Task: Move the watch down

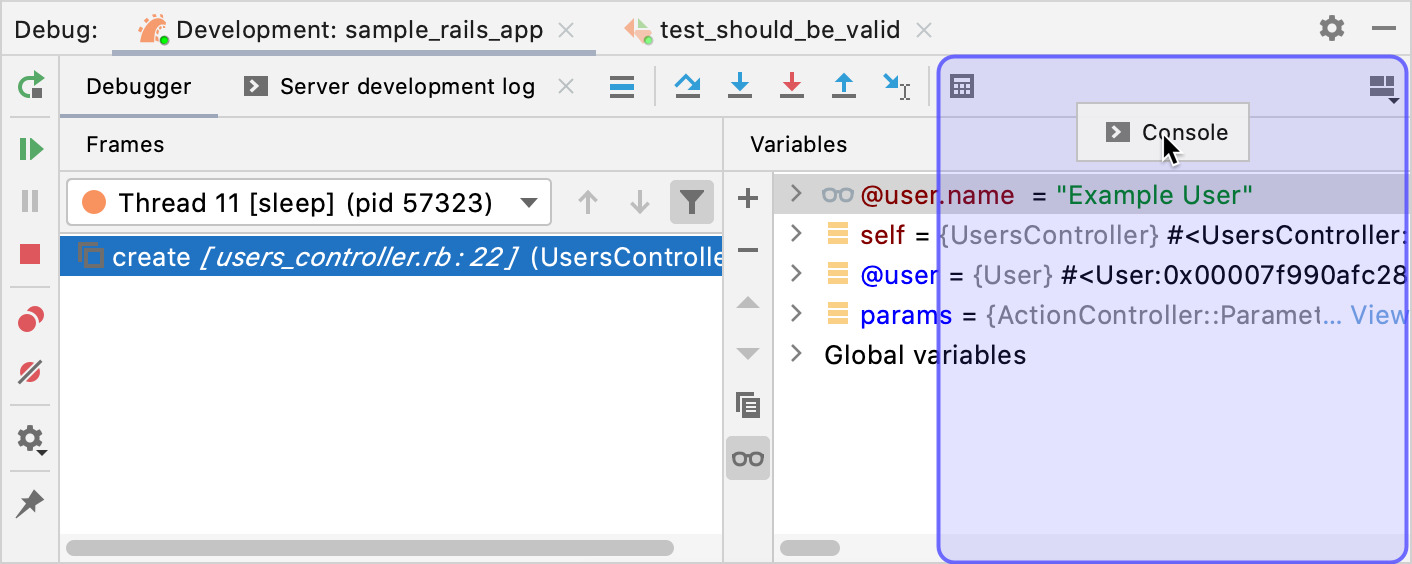Action: pos(748,353)
